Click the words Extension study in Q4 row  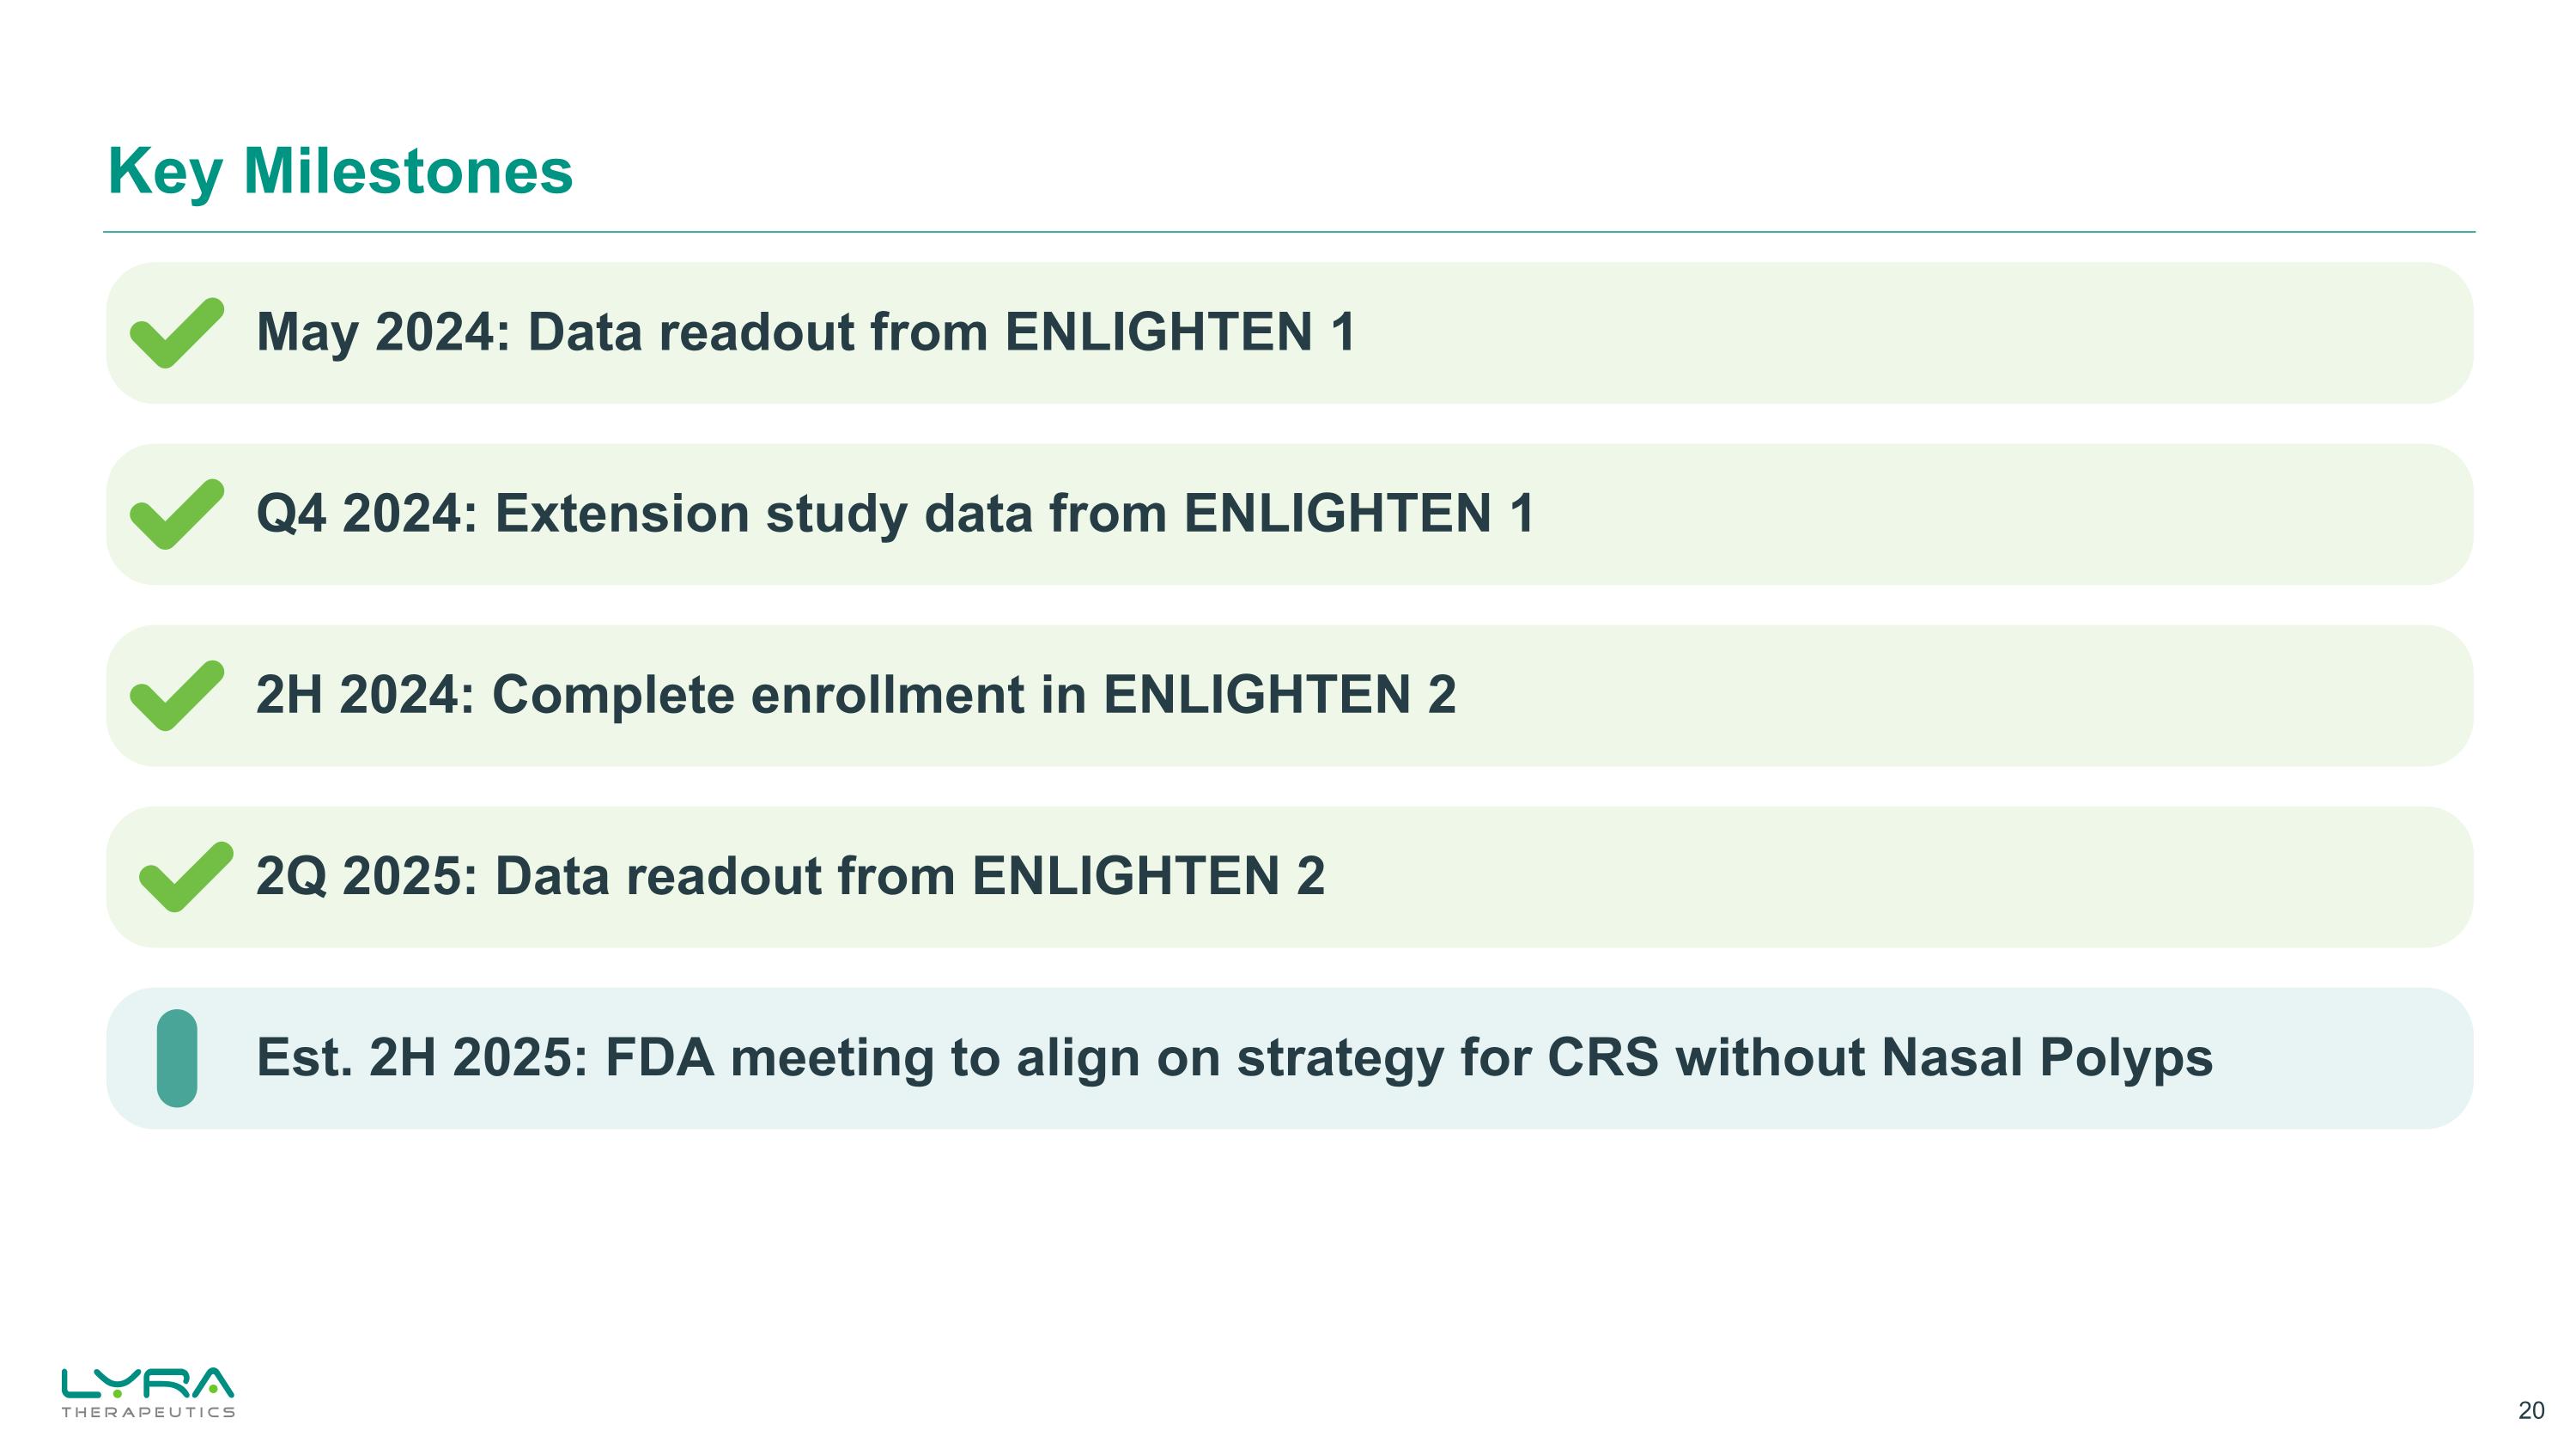coord(700,514)
